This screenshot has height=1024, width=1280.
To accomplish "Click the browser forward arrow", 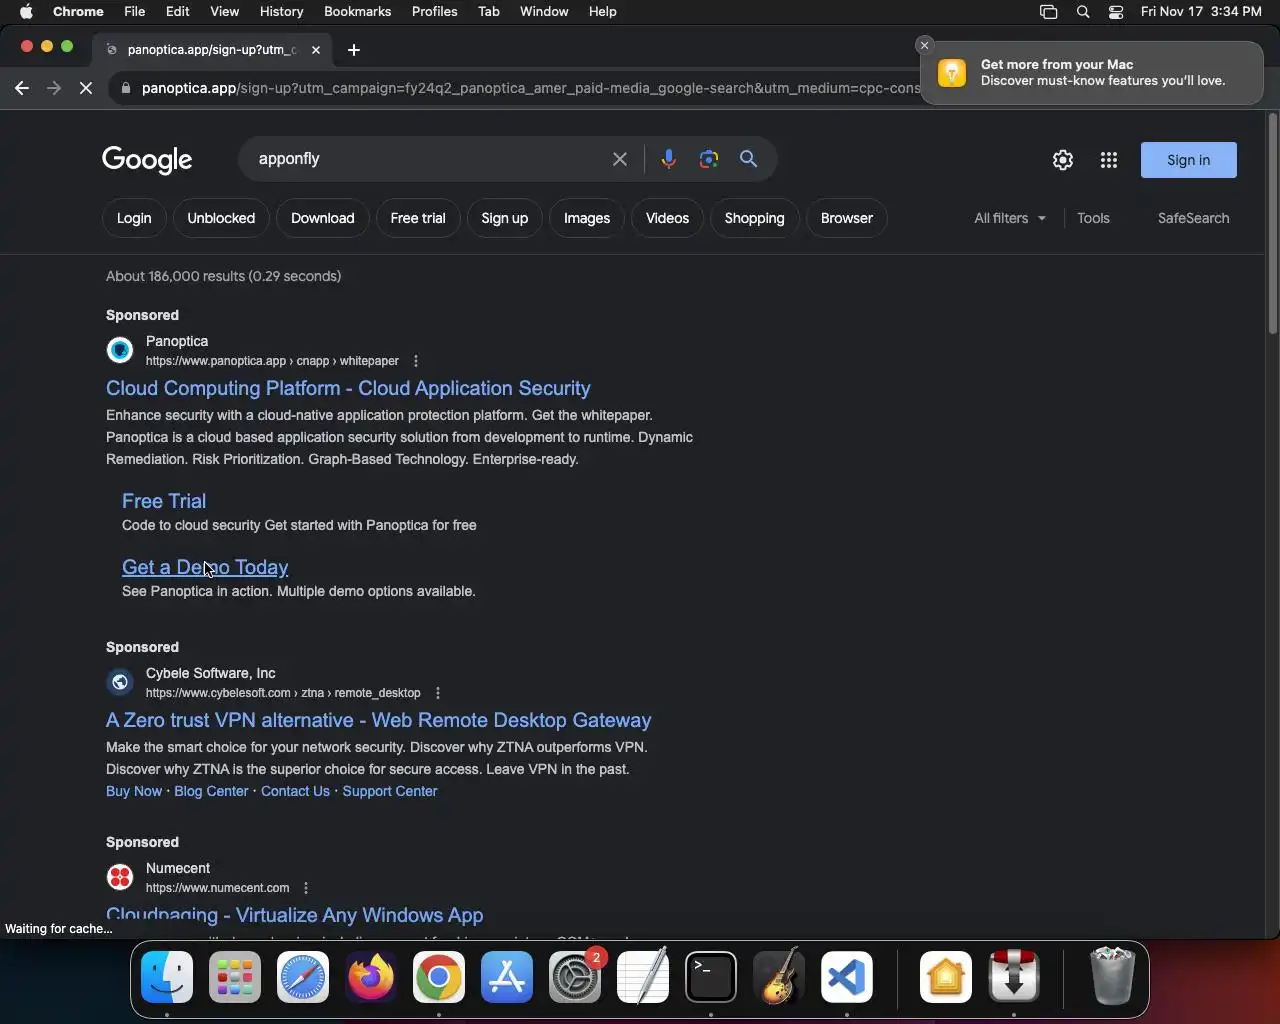I will click(x=54, y=88).
